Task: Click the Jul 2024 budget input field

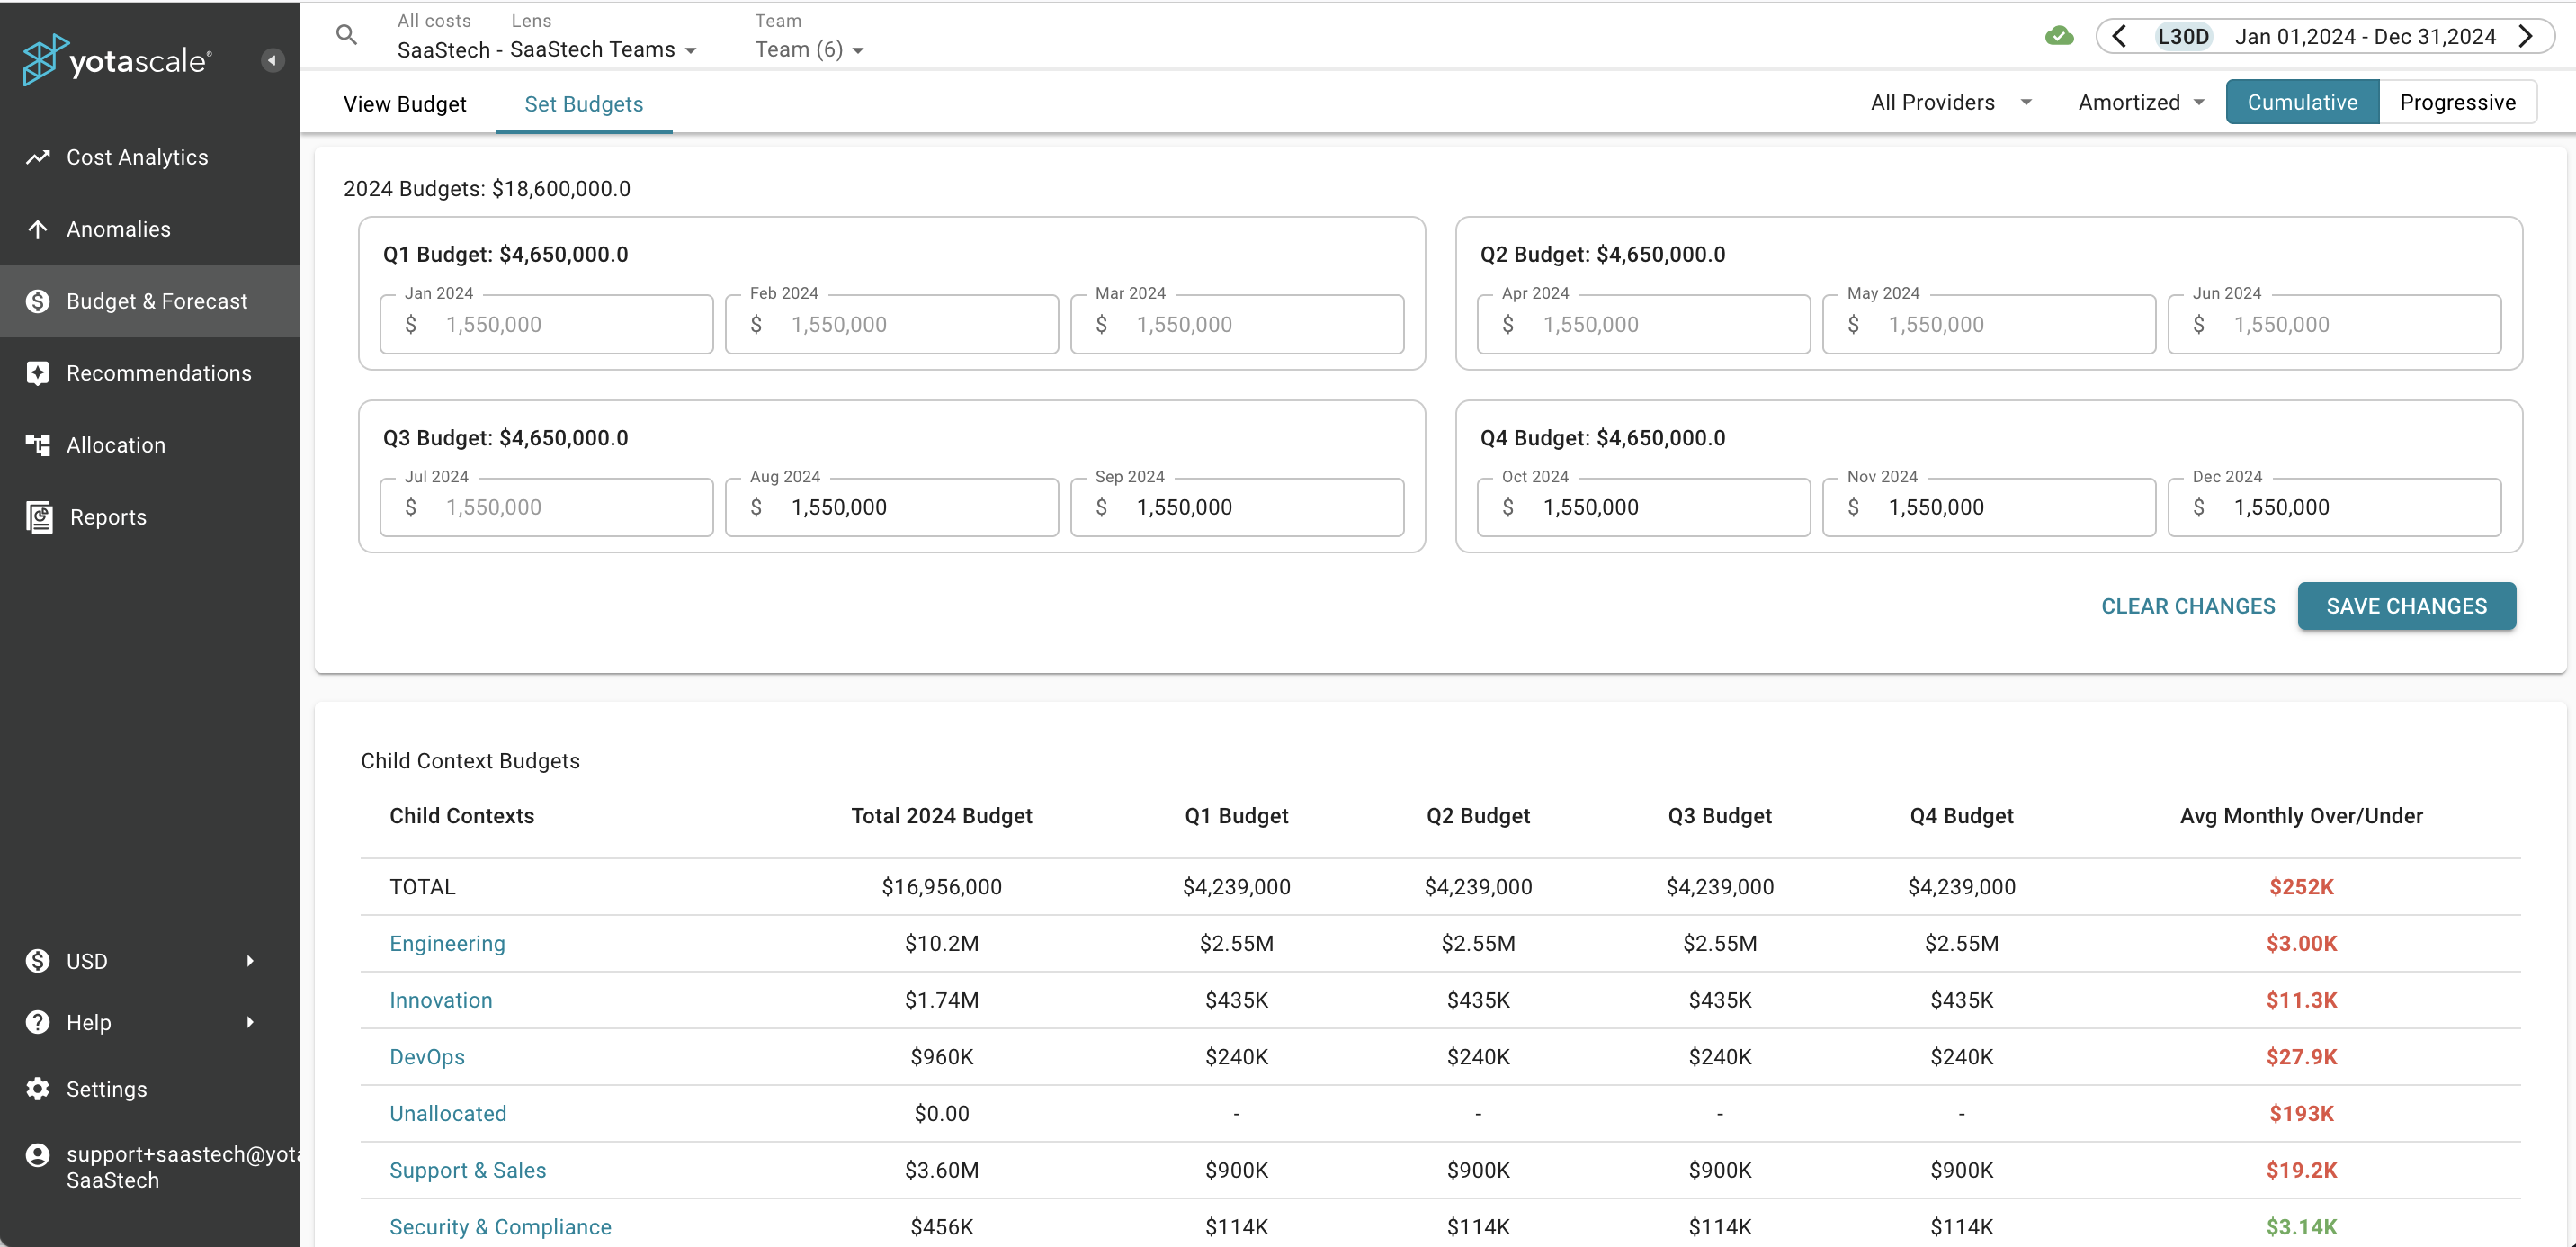Action: (546, 507)
